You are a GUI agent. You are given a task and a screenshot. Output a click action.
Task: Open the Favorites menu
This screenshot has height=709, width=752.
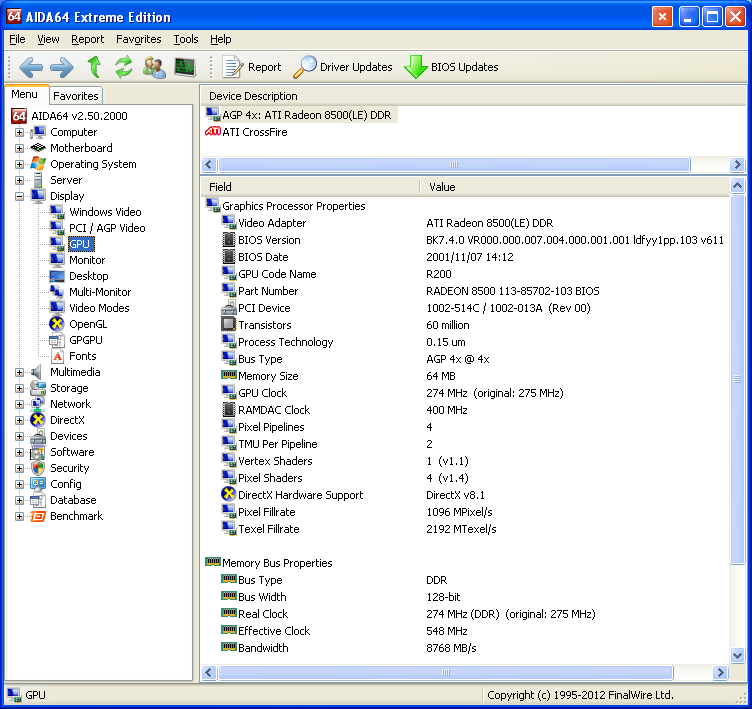tap(139, 39)
